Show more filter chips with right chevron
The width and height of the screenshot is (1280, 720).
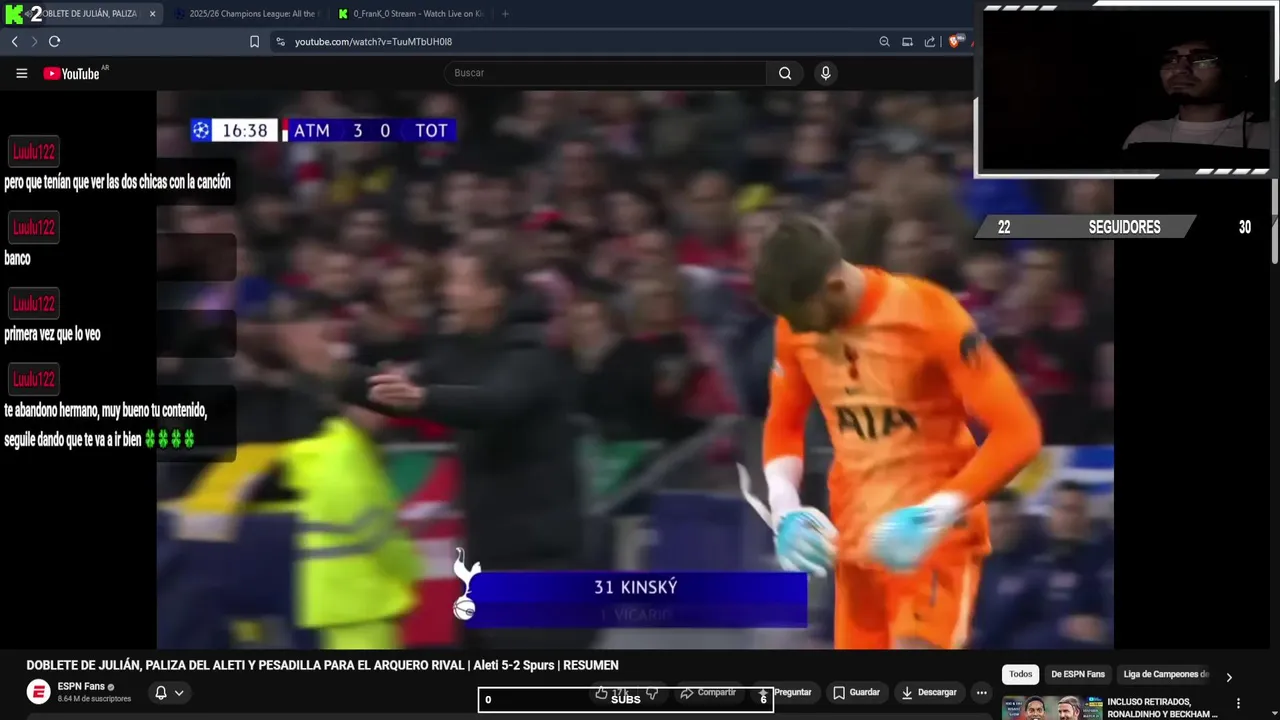point(1229,677)
